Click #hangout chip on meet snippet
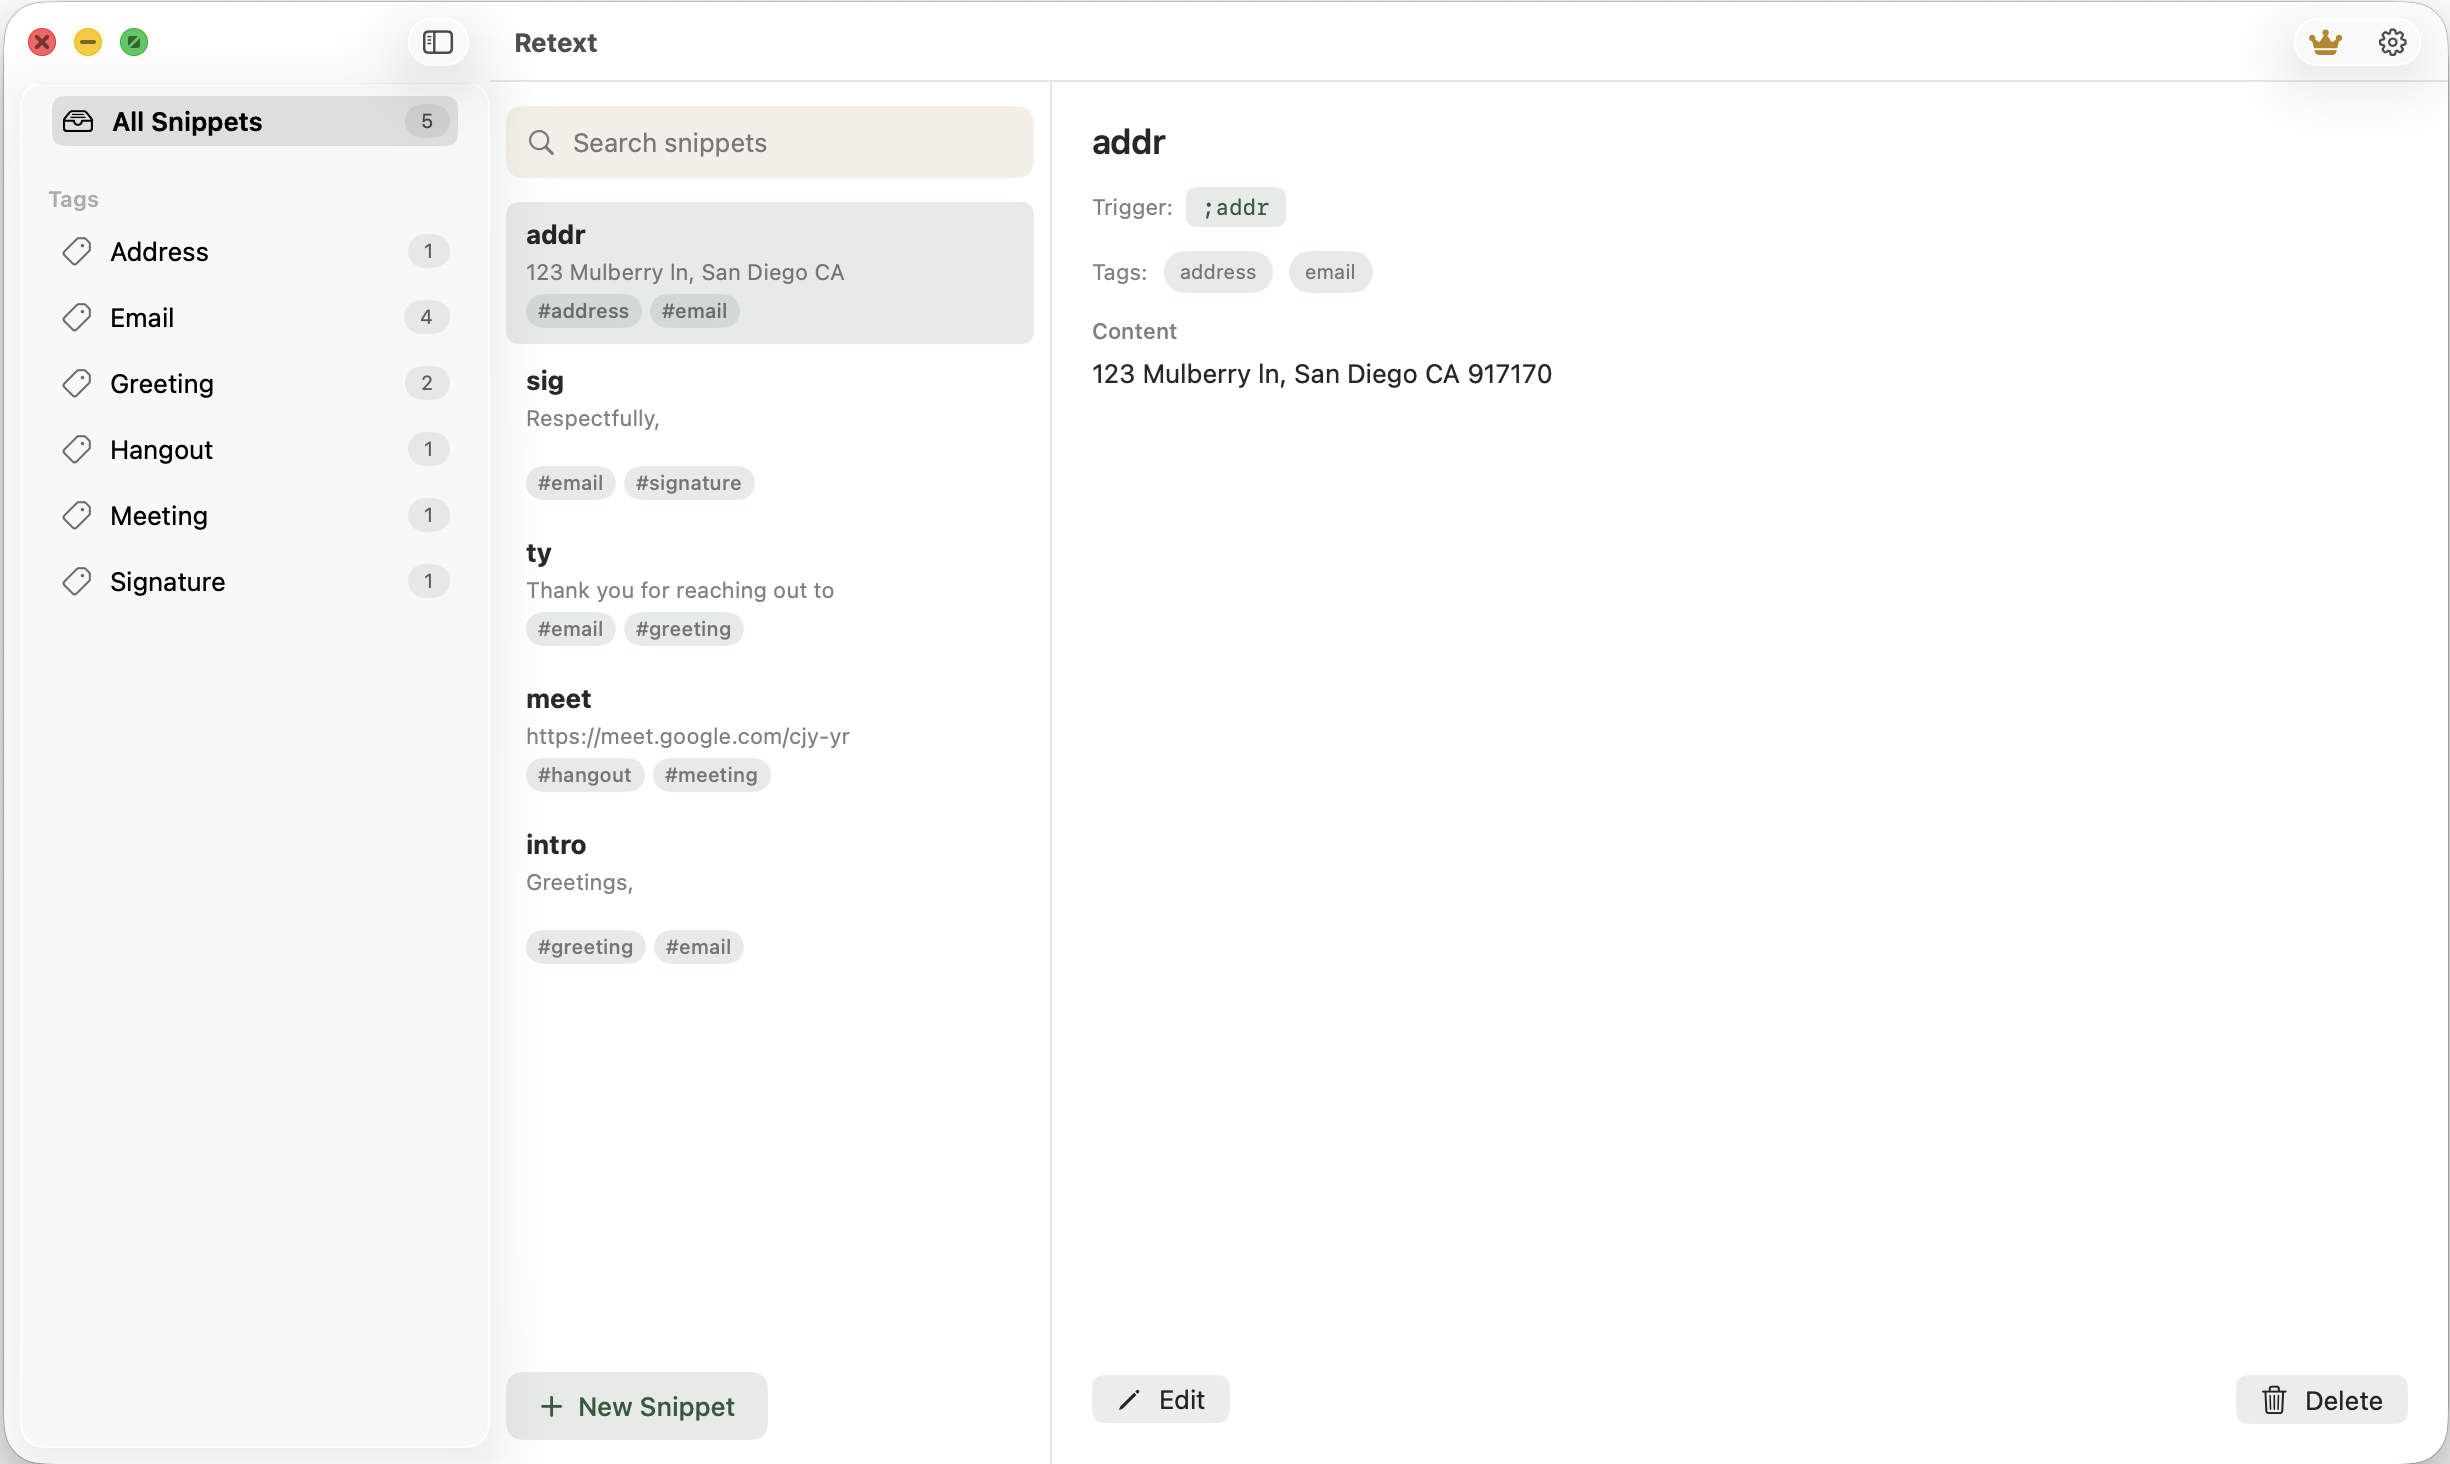The width and height of the screenshot is (2450, 1464). click(584, 775)
